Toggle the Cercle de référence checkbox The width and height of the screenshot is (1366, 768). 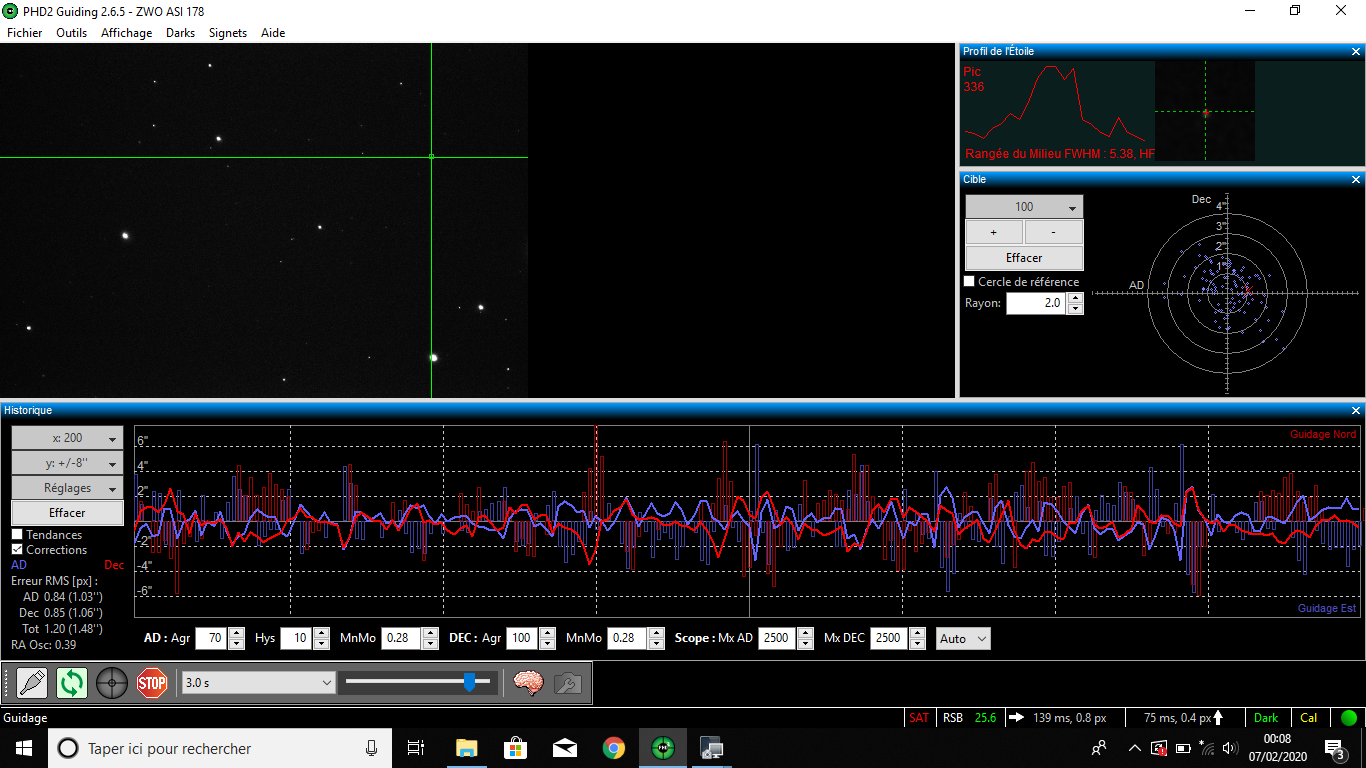(x=969, y=282)
